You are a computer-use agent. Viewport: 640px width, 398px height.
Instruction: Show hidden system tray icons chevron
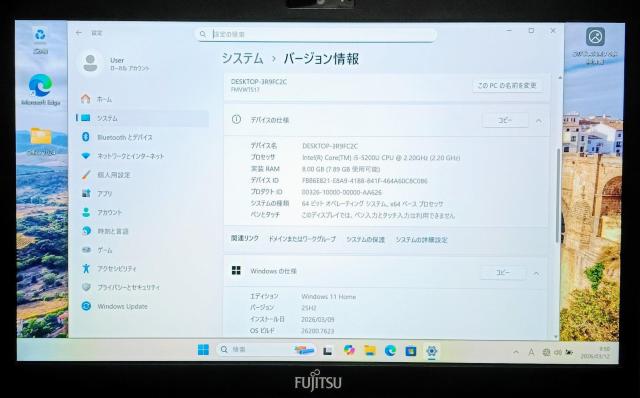(516, 352)
